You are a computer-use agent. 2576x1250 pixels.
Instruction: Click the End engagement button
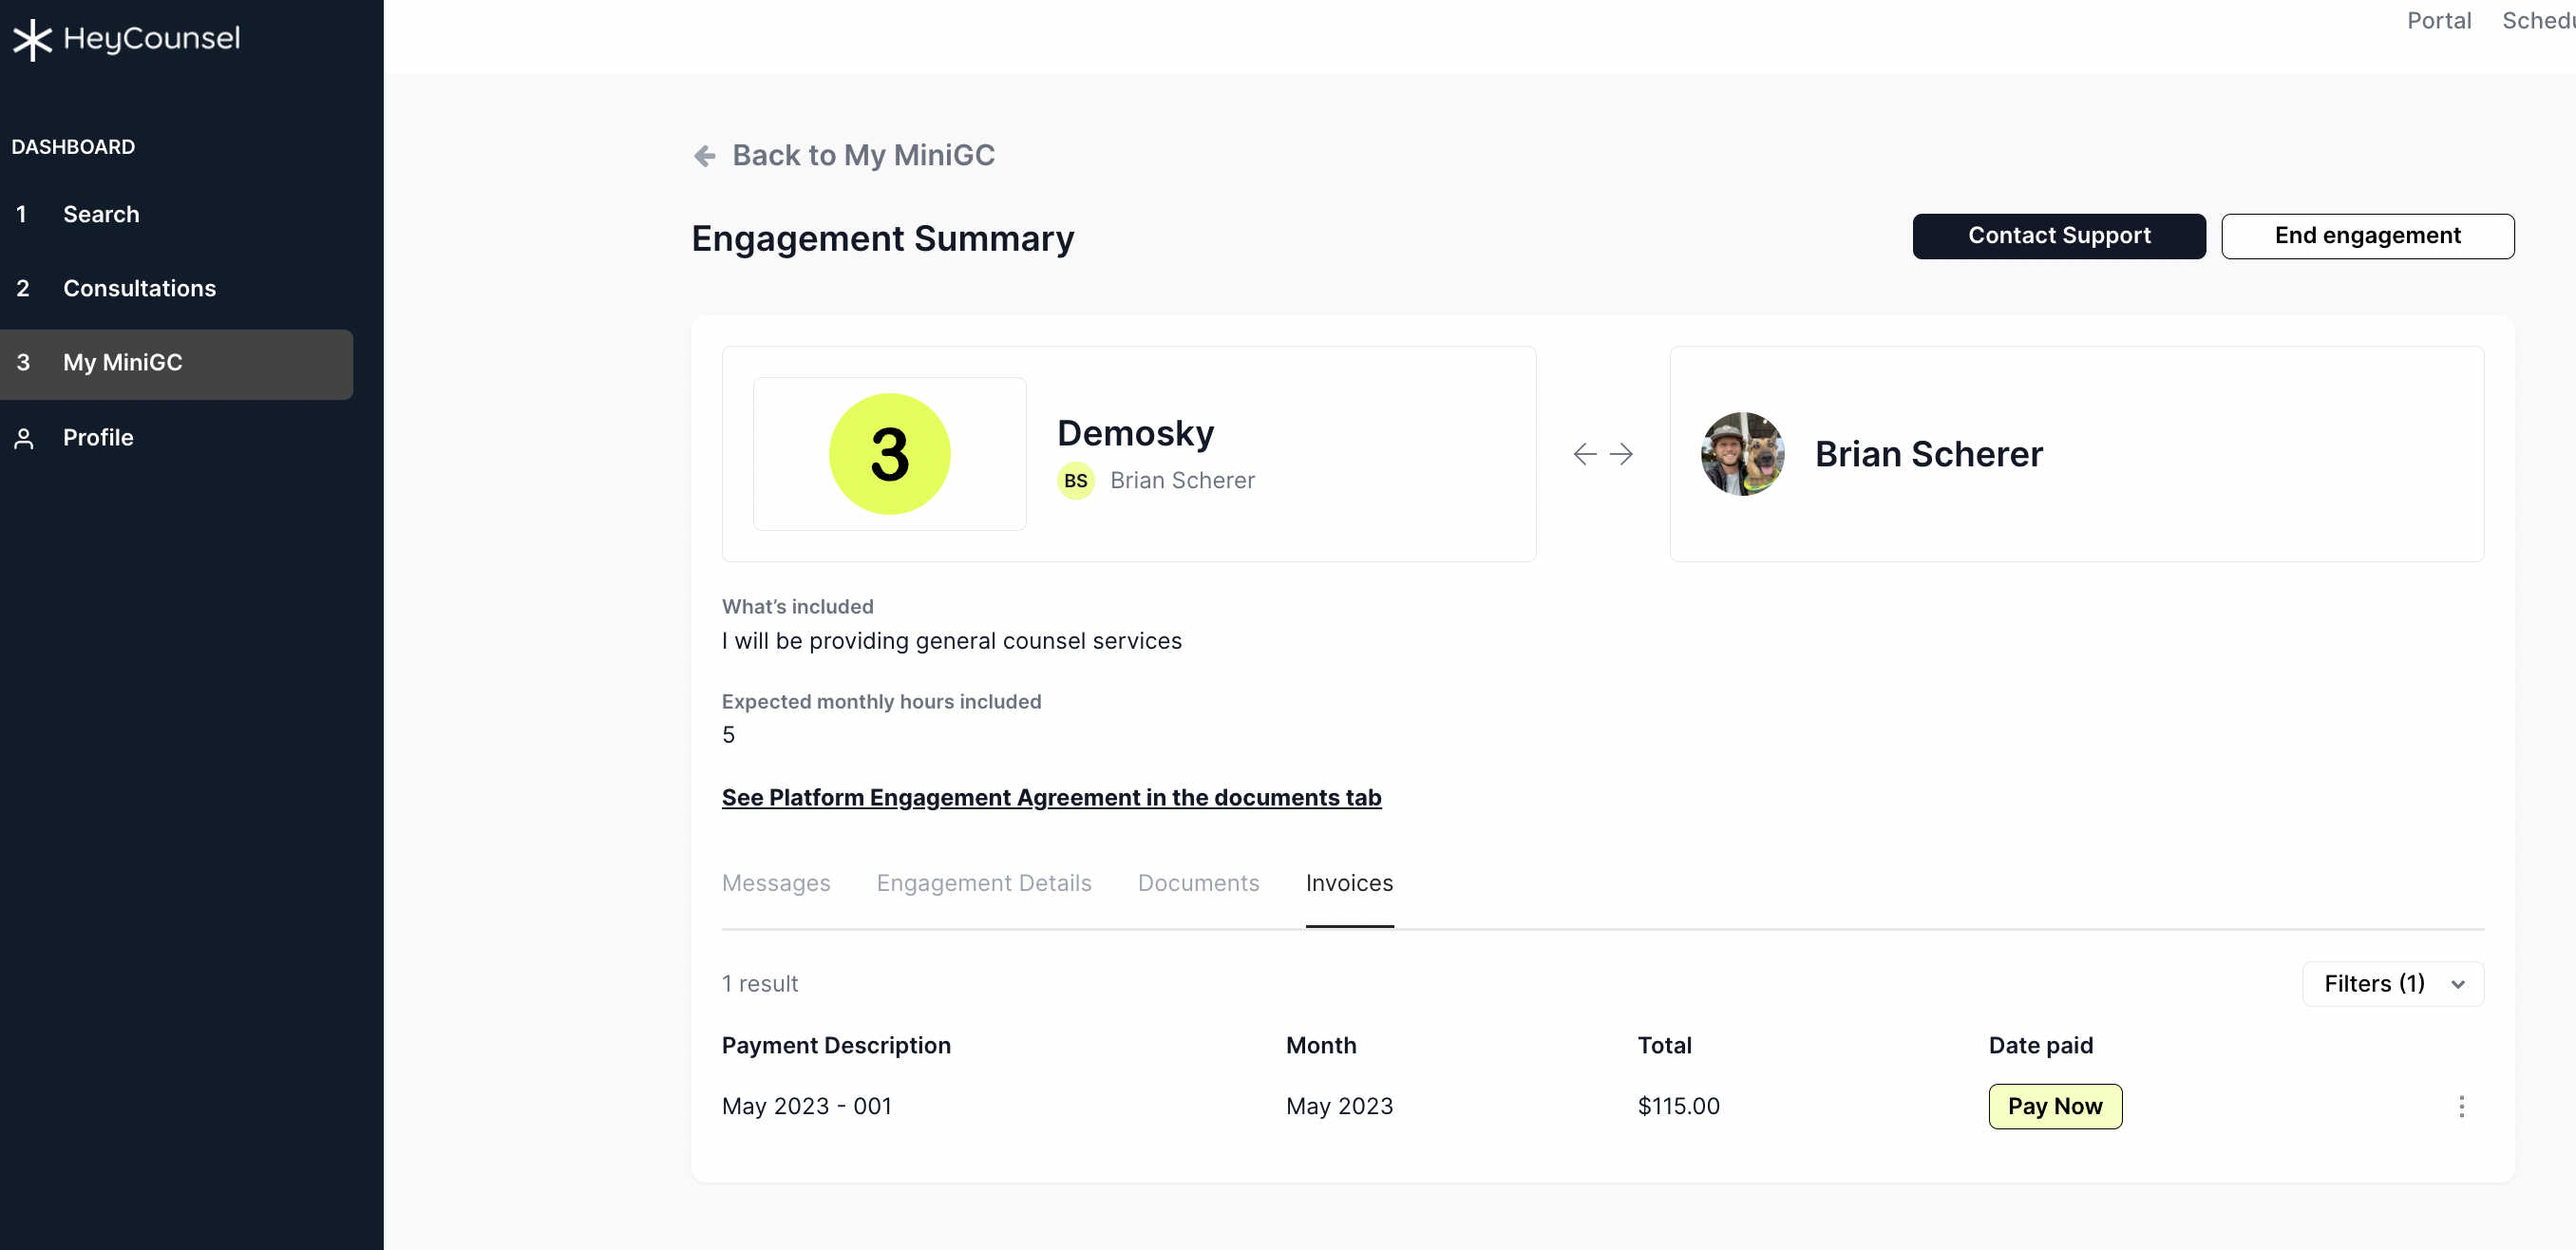pos(2367,236)
